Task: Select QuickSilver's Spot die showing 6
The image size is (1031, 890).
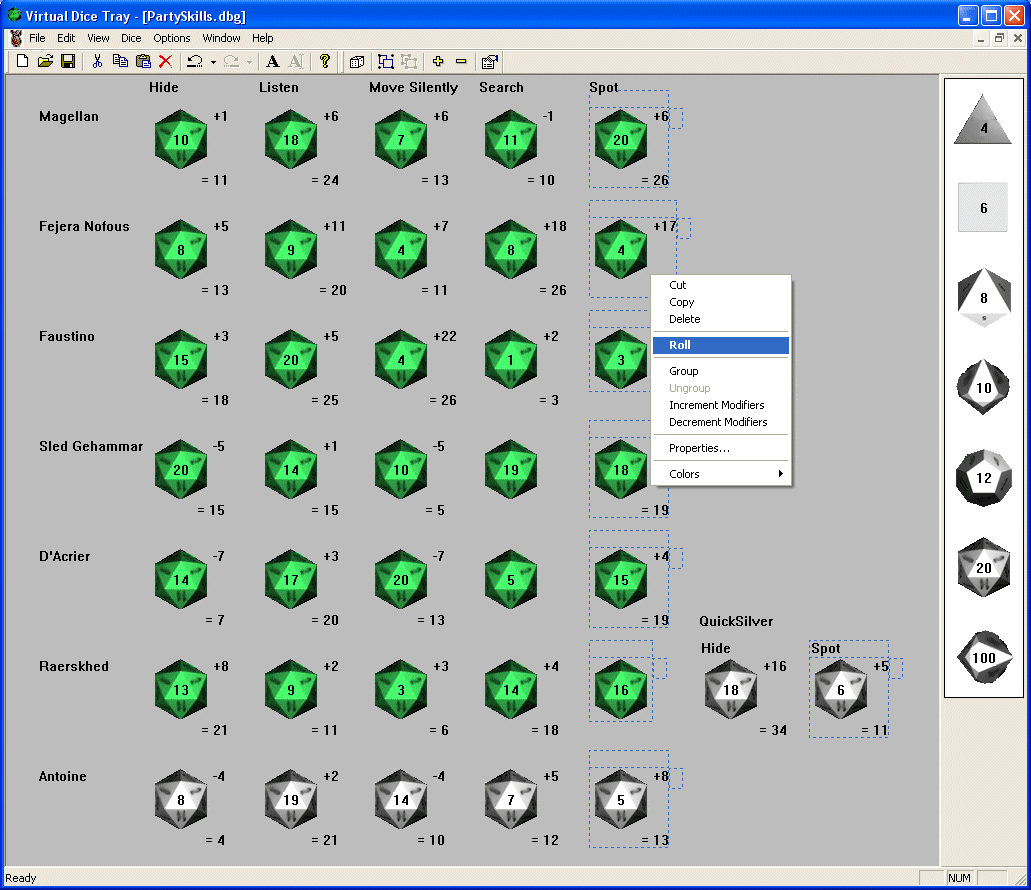Action: (840, 690)
